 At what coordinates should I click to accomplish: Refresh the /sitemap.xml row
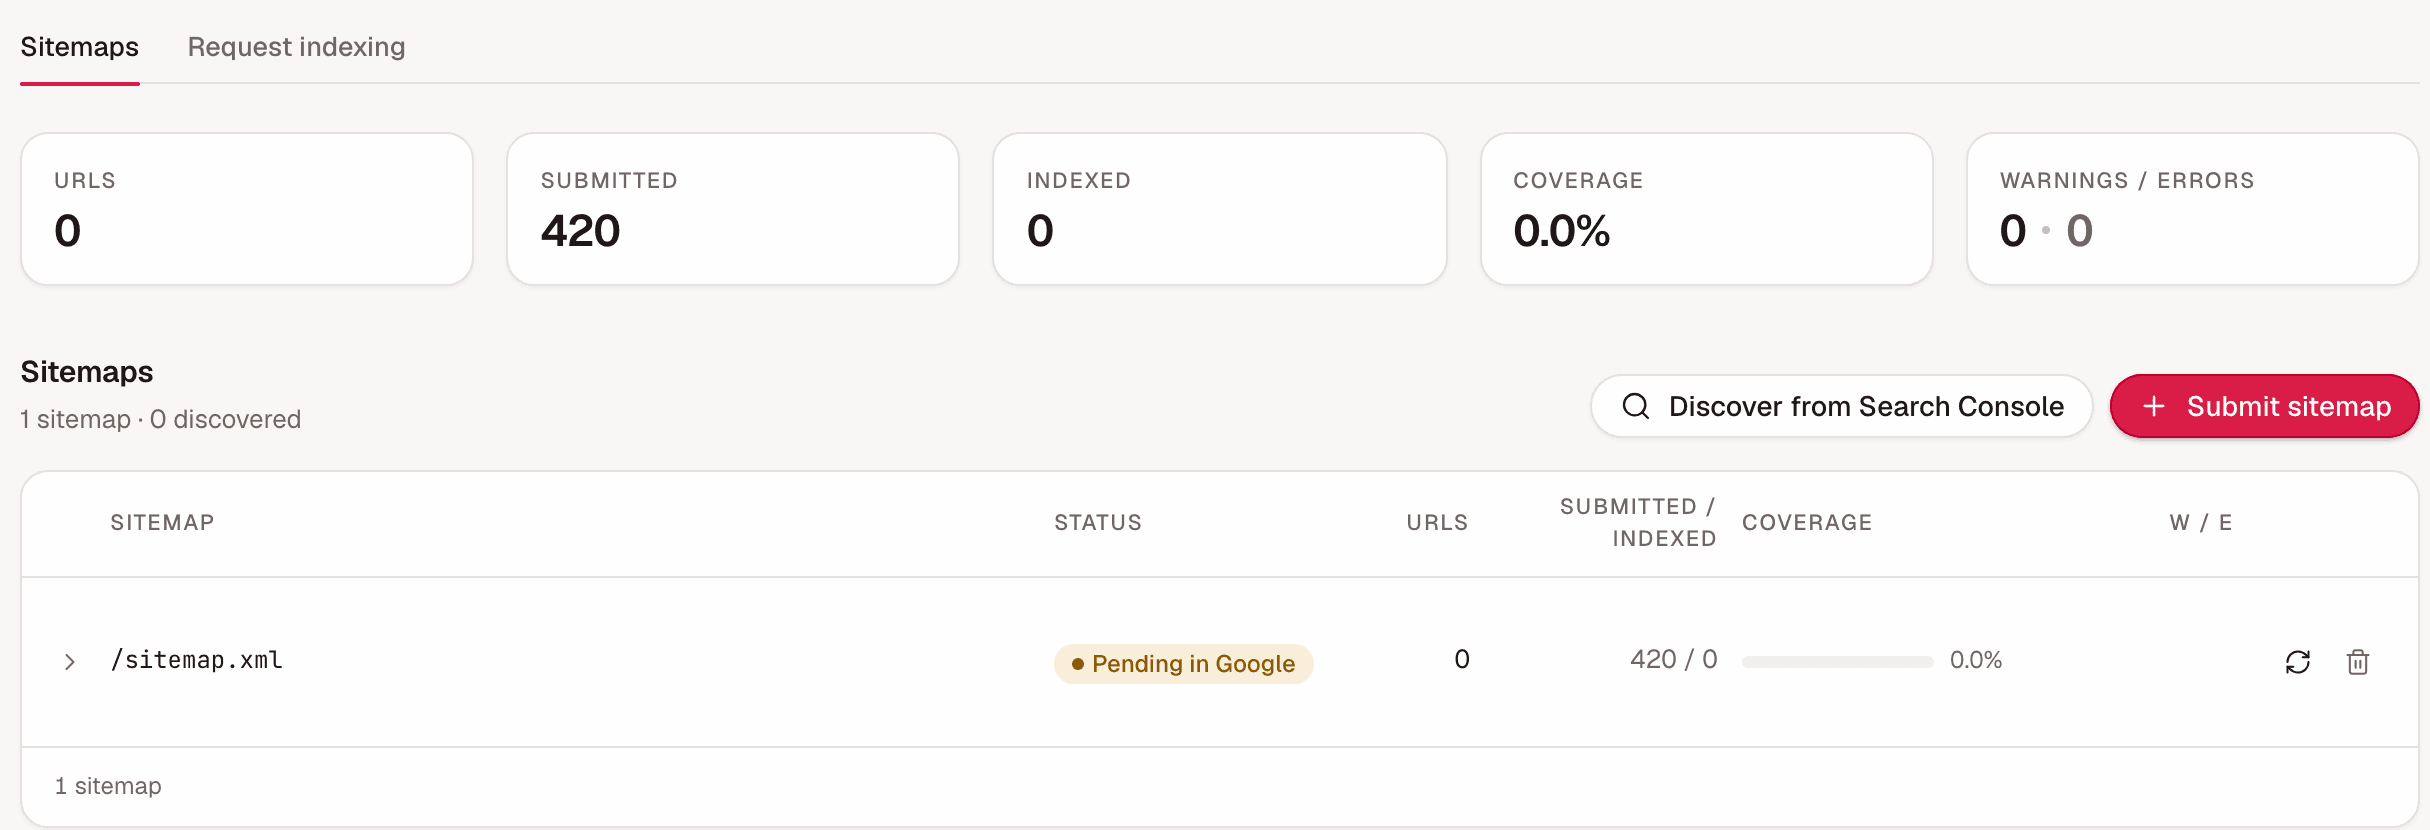(2297, 662)
